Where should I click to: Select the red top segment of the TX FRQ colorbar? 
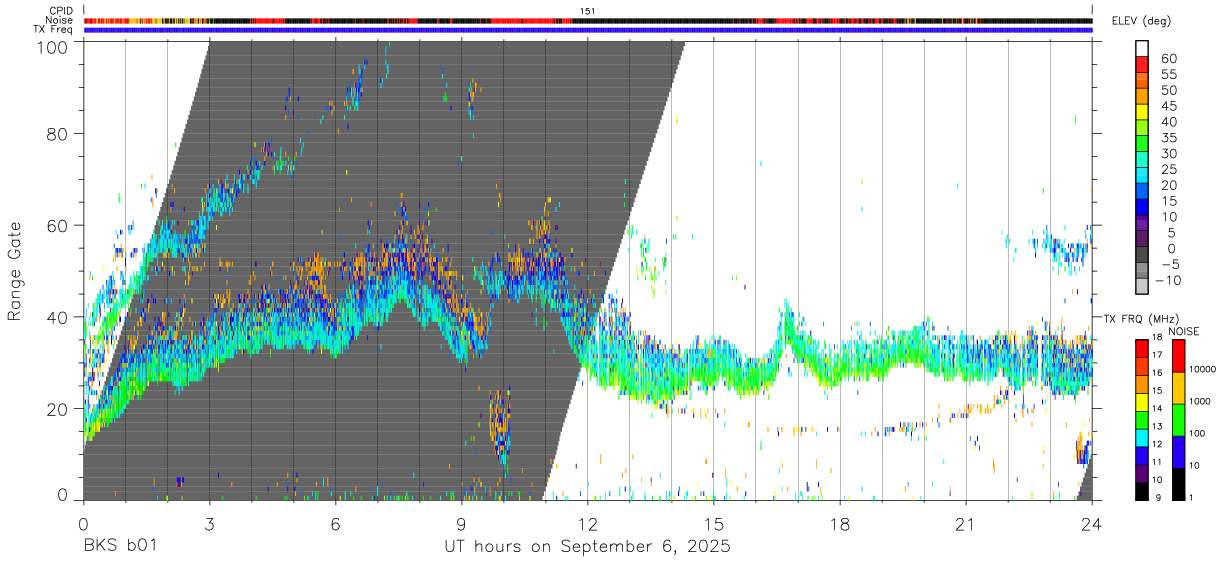tap(1140, 348)
